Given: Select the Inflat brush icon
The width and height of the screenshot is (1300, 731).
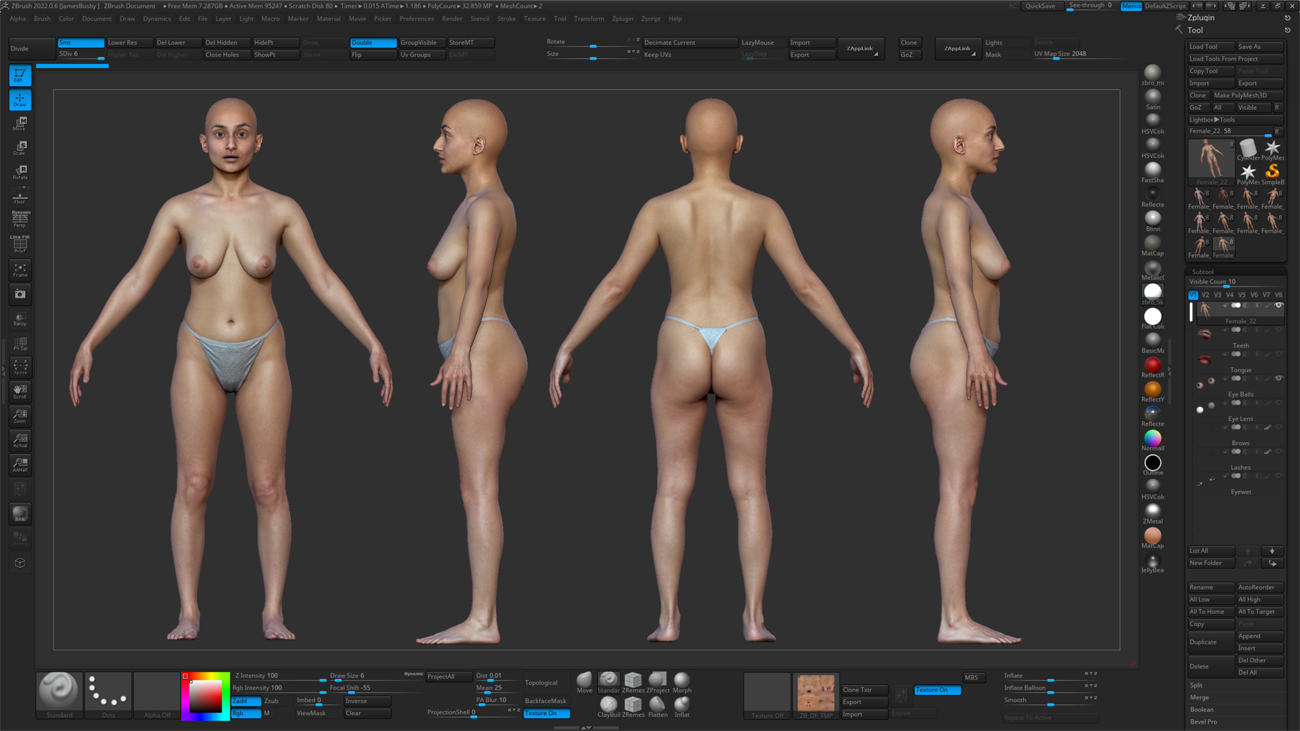Looking at the screenshot, I should pos(681,707).
